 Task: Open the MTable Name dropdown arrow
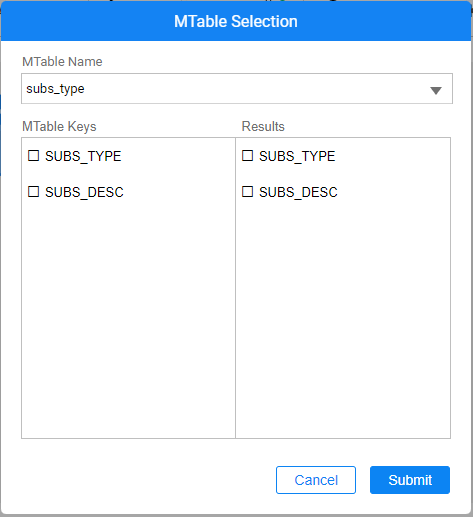[x=436, y=90]
